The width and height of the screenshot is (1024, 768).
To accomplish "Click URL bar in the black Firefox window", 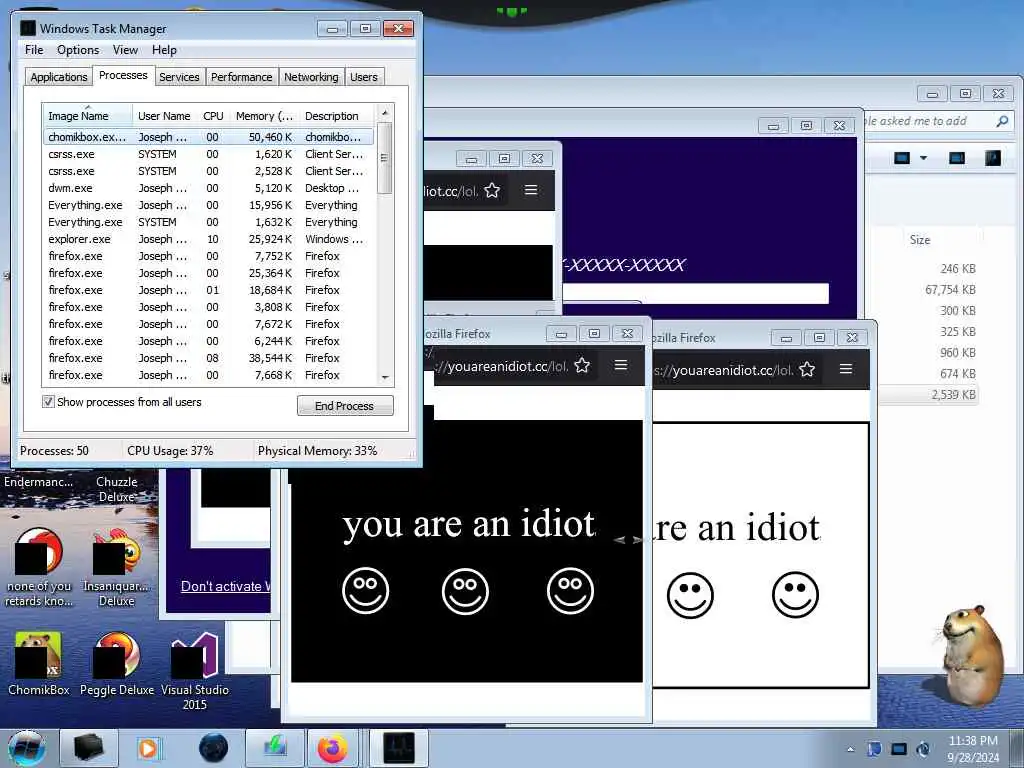I will coord(502,366).
